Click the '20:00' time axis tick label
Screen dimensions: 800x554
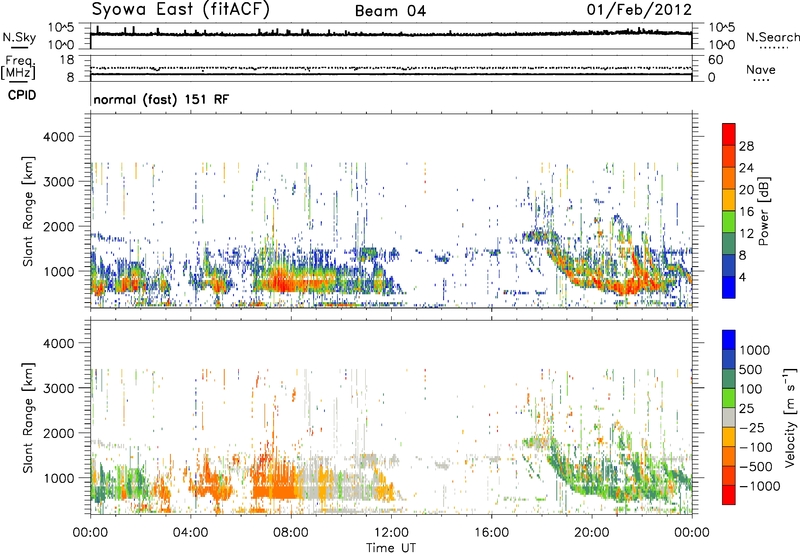[591, 533]
